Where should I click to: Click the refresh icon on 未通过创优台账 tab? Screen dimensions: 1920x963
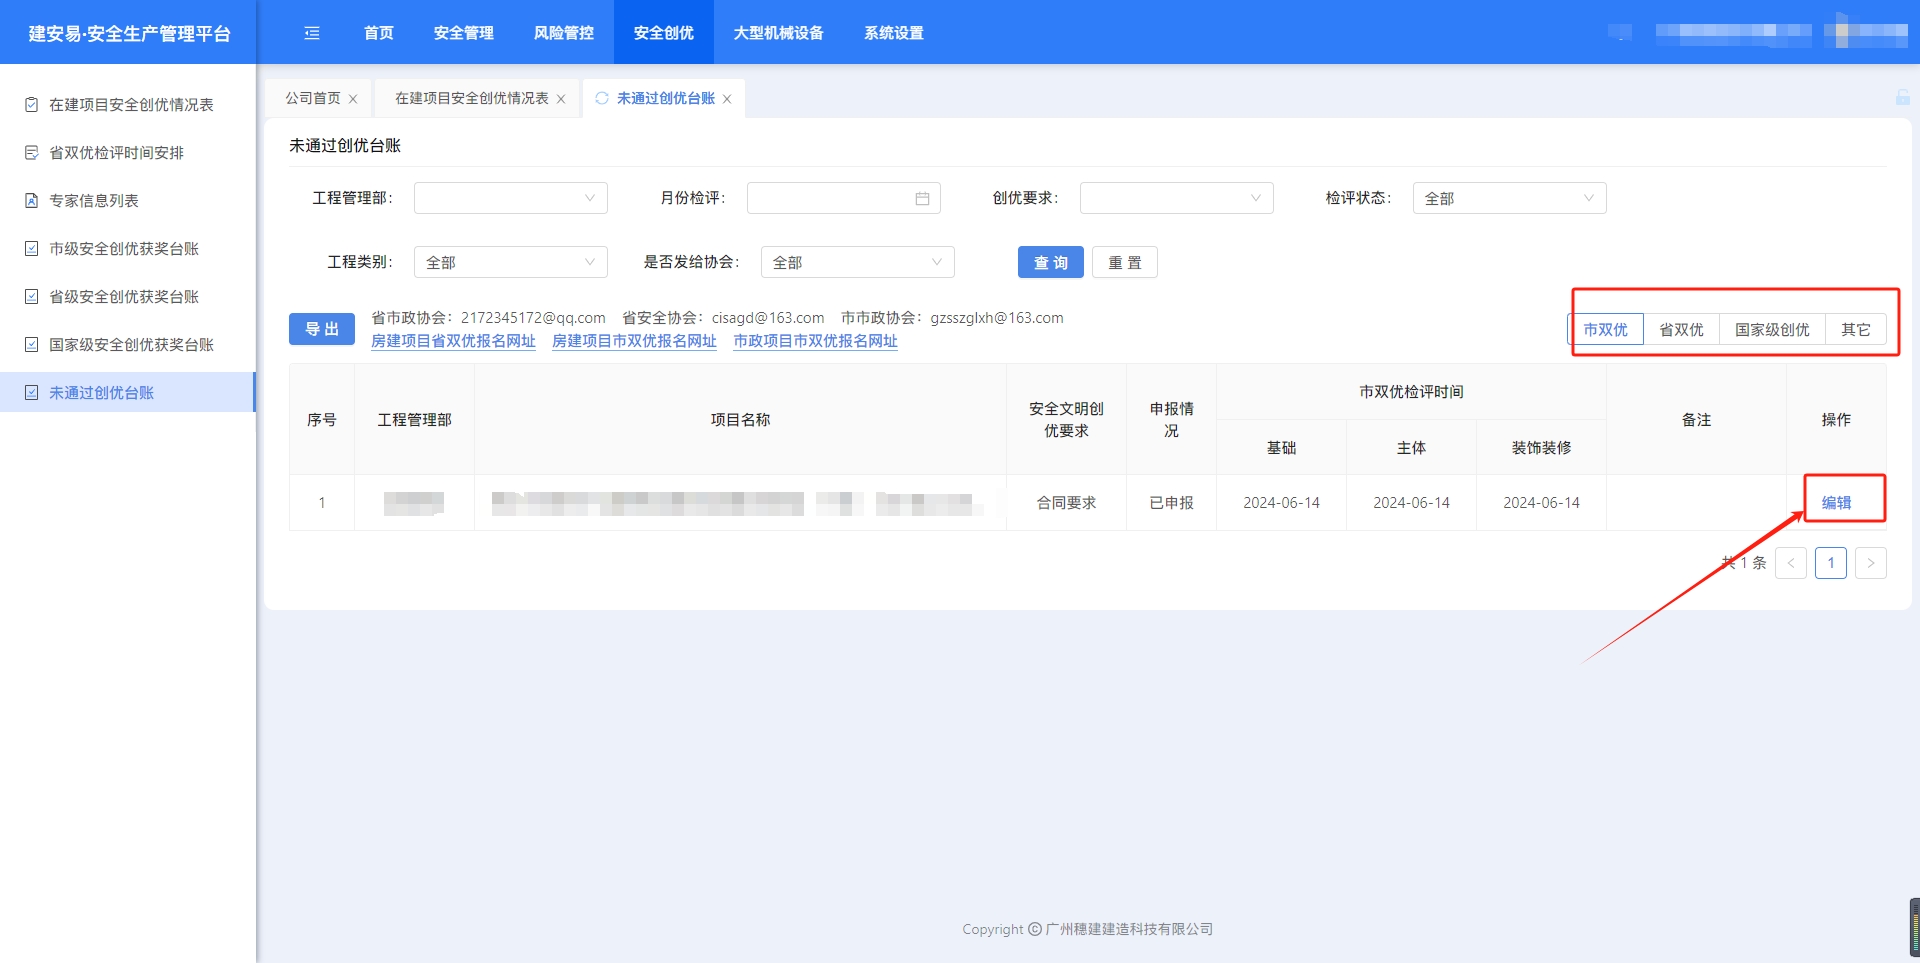602,98
